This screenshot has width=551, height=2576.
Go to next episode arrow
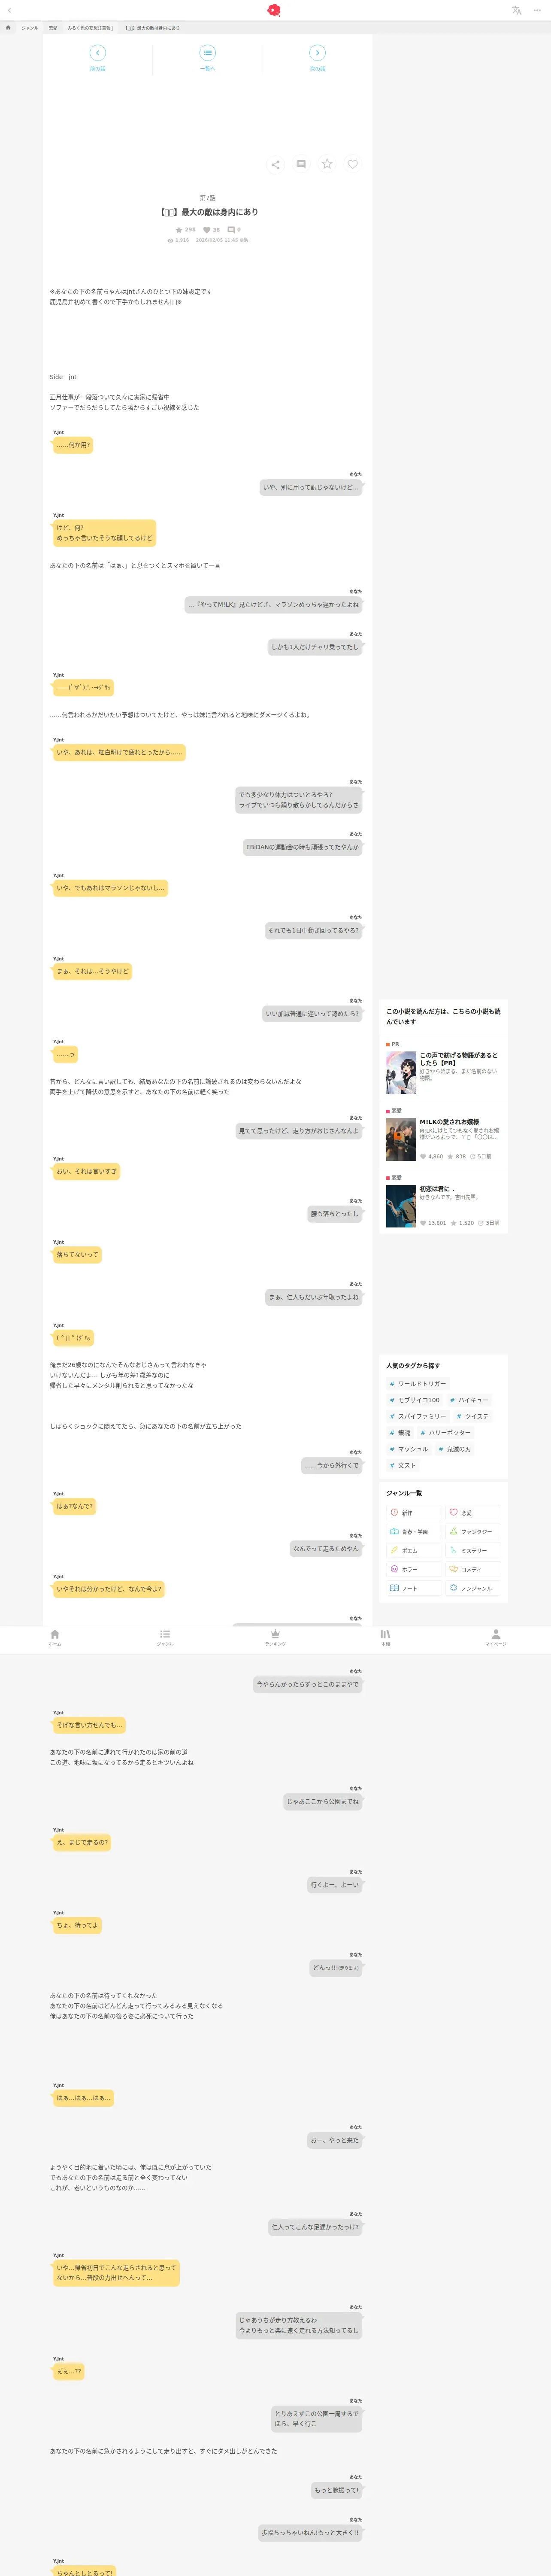click(317, 53)
